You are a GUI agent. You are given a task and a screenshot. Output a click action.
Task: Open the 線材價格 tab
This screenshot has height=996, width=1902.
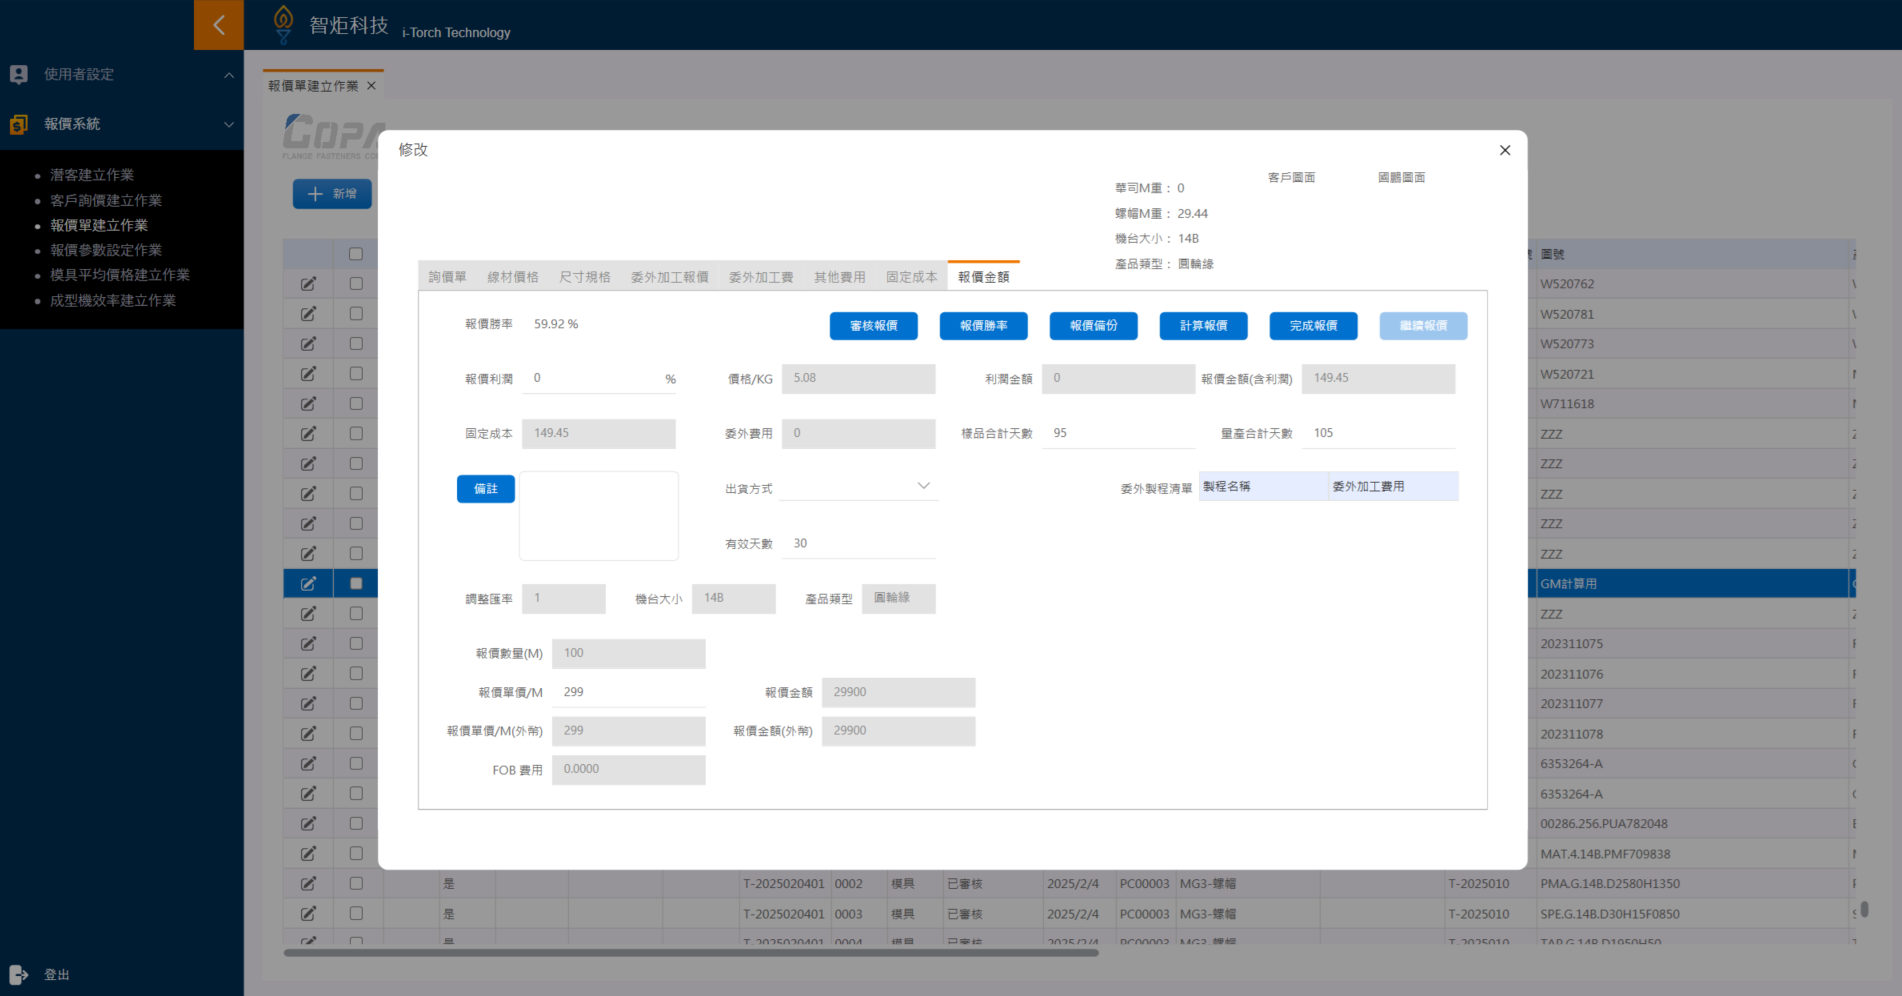(x=512, y=277)
